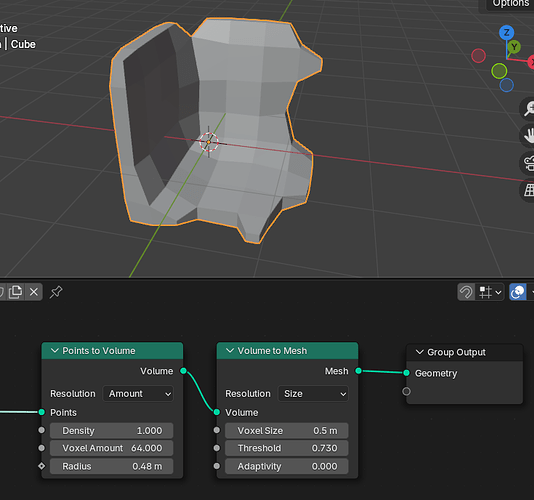534x500 pixels.
Task: Click the zoom magnifier icon in viewport
Action: tap(529, 109)
